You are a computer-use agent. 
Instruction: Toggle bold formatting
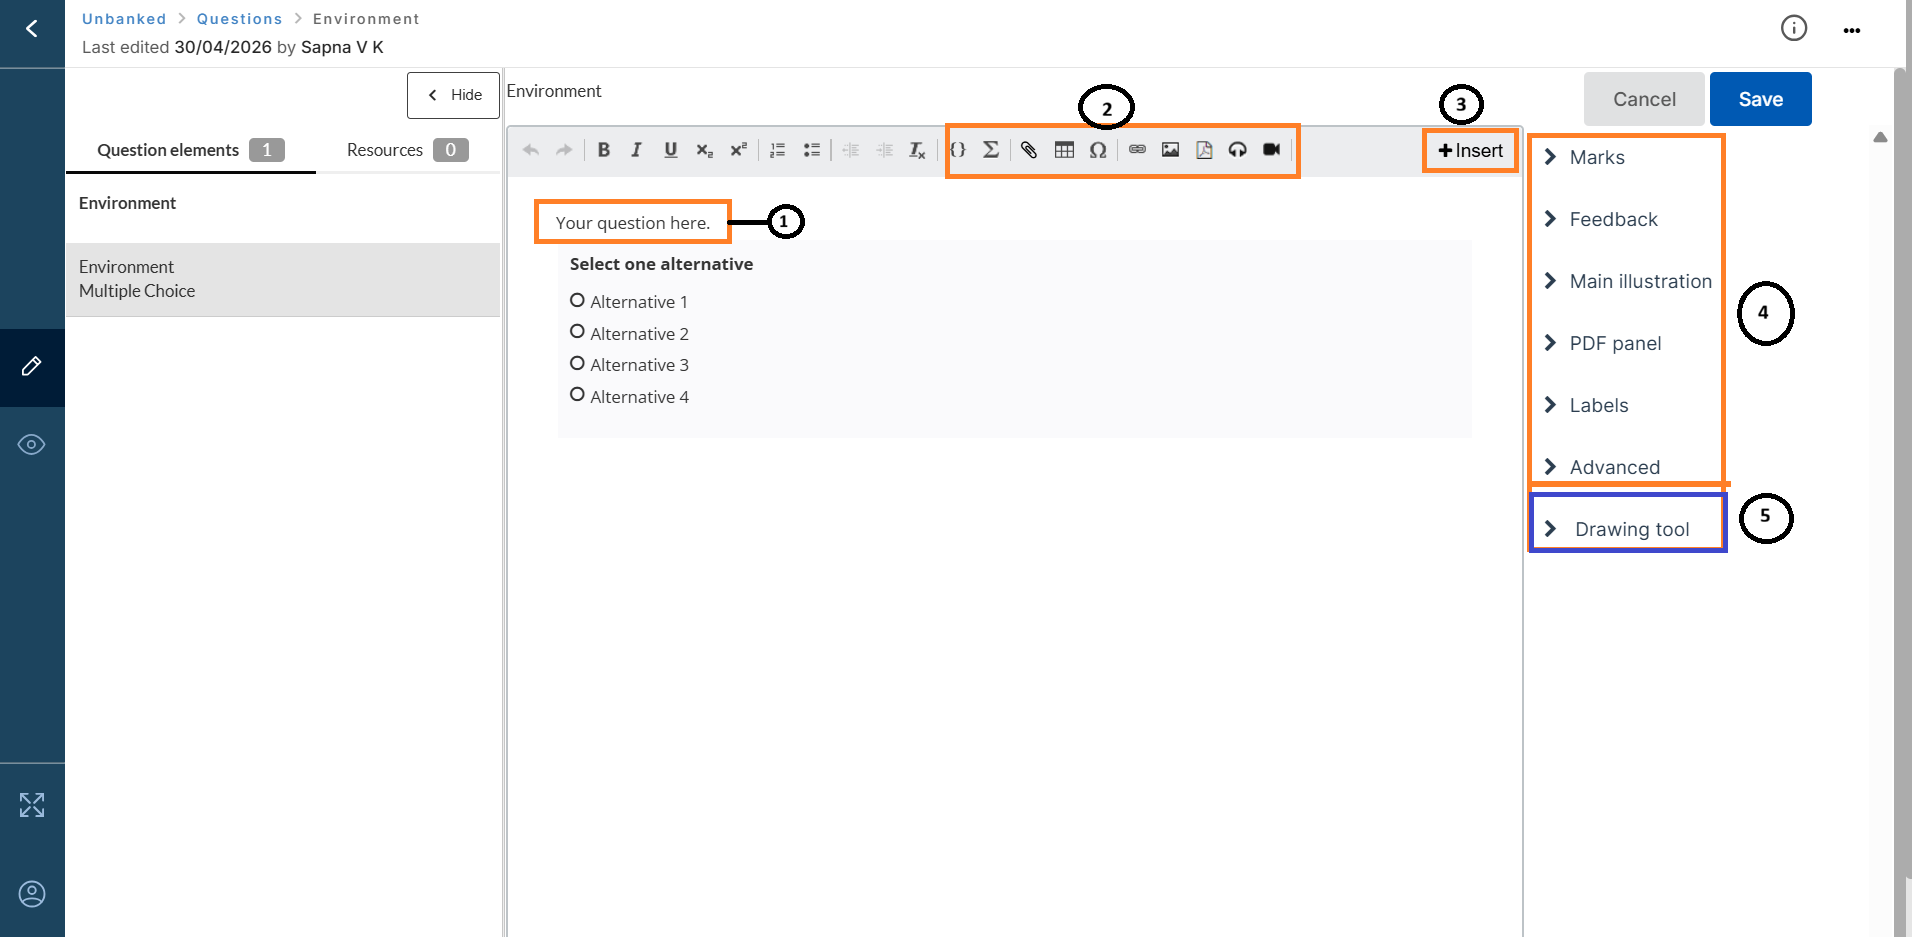(x=604, y=150)
